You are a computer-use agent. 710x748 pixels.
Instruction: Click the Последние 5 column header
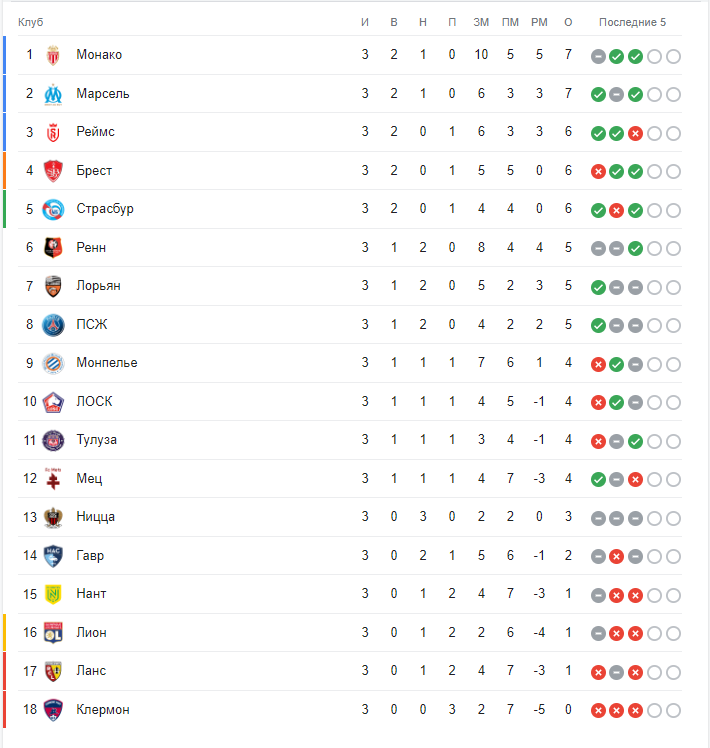[632, 22]
